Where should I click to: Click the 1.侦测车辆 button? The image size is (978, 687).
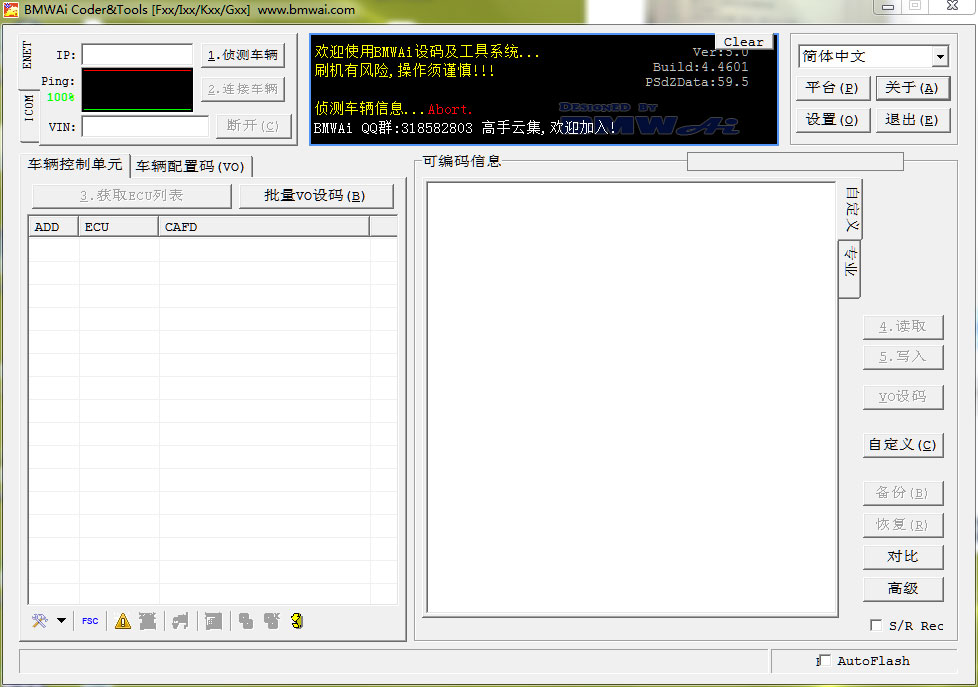click(243, 56)
